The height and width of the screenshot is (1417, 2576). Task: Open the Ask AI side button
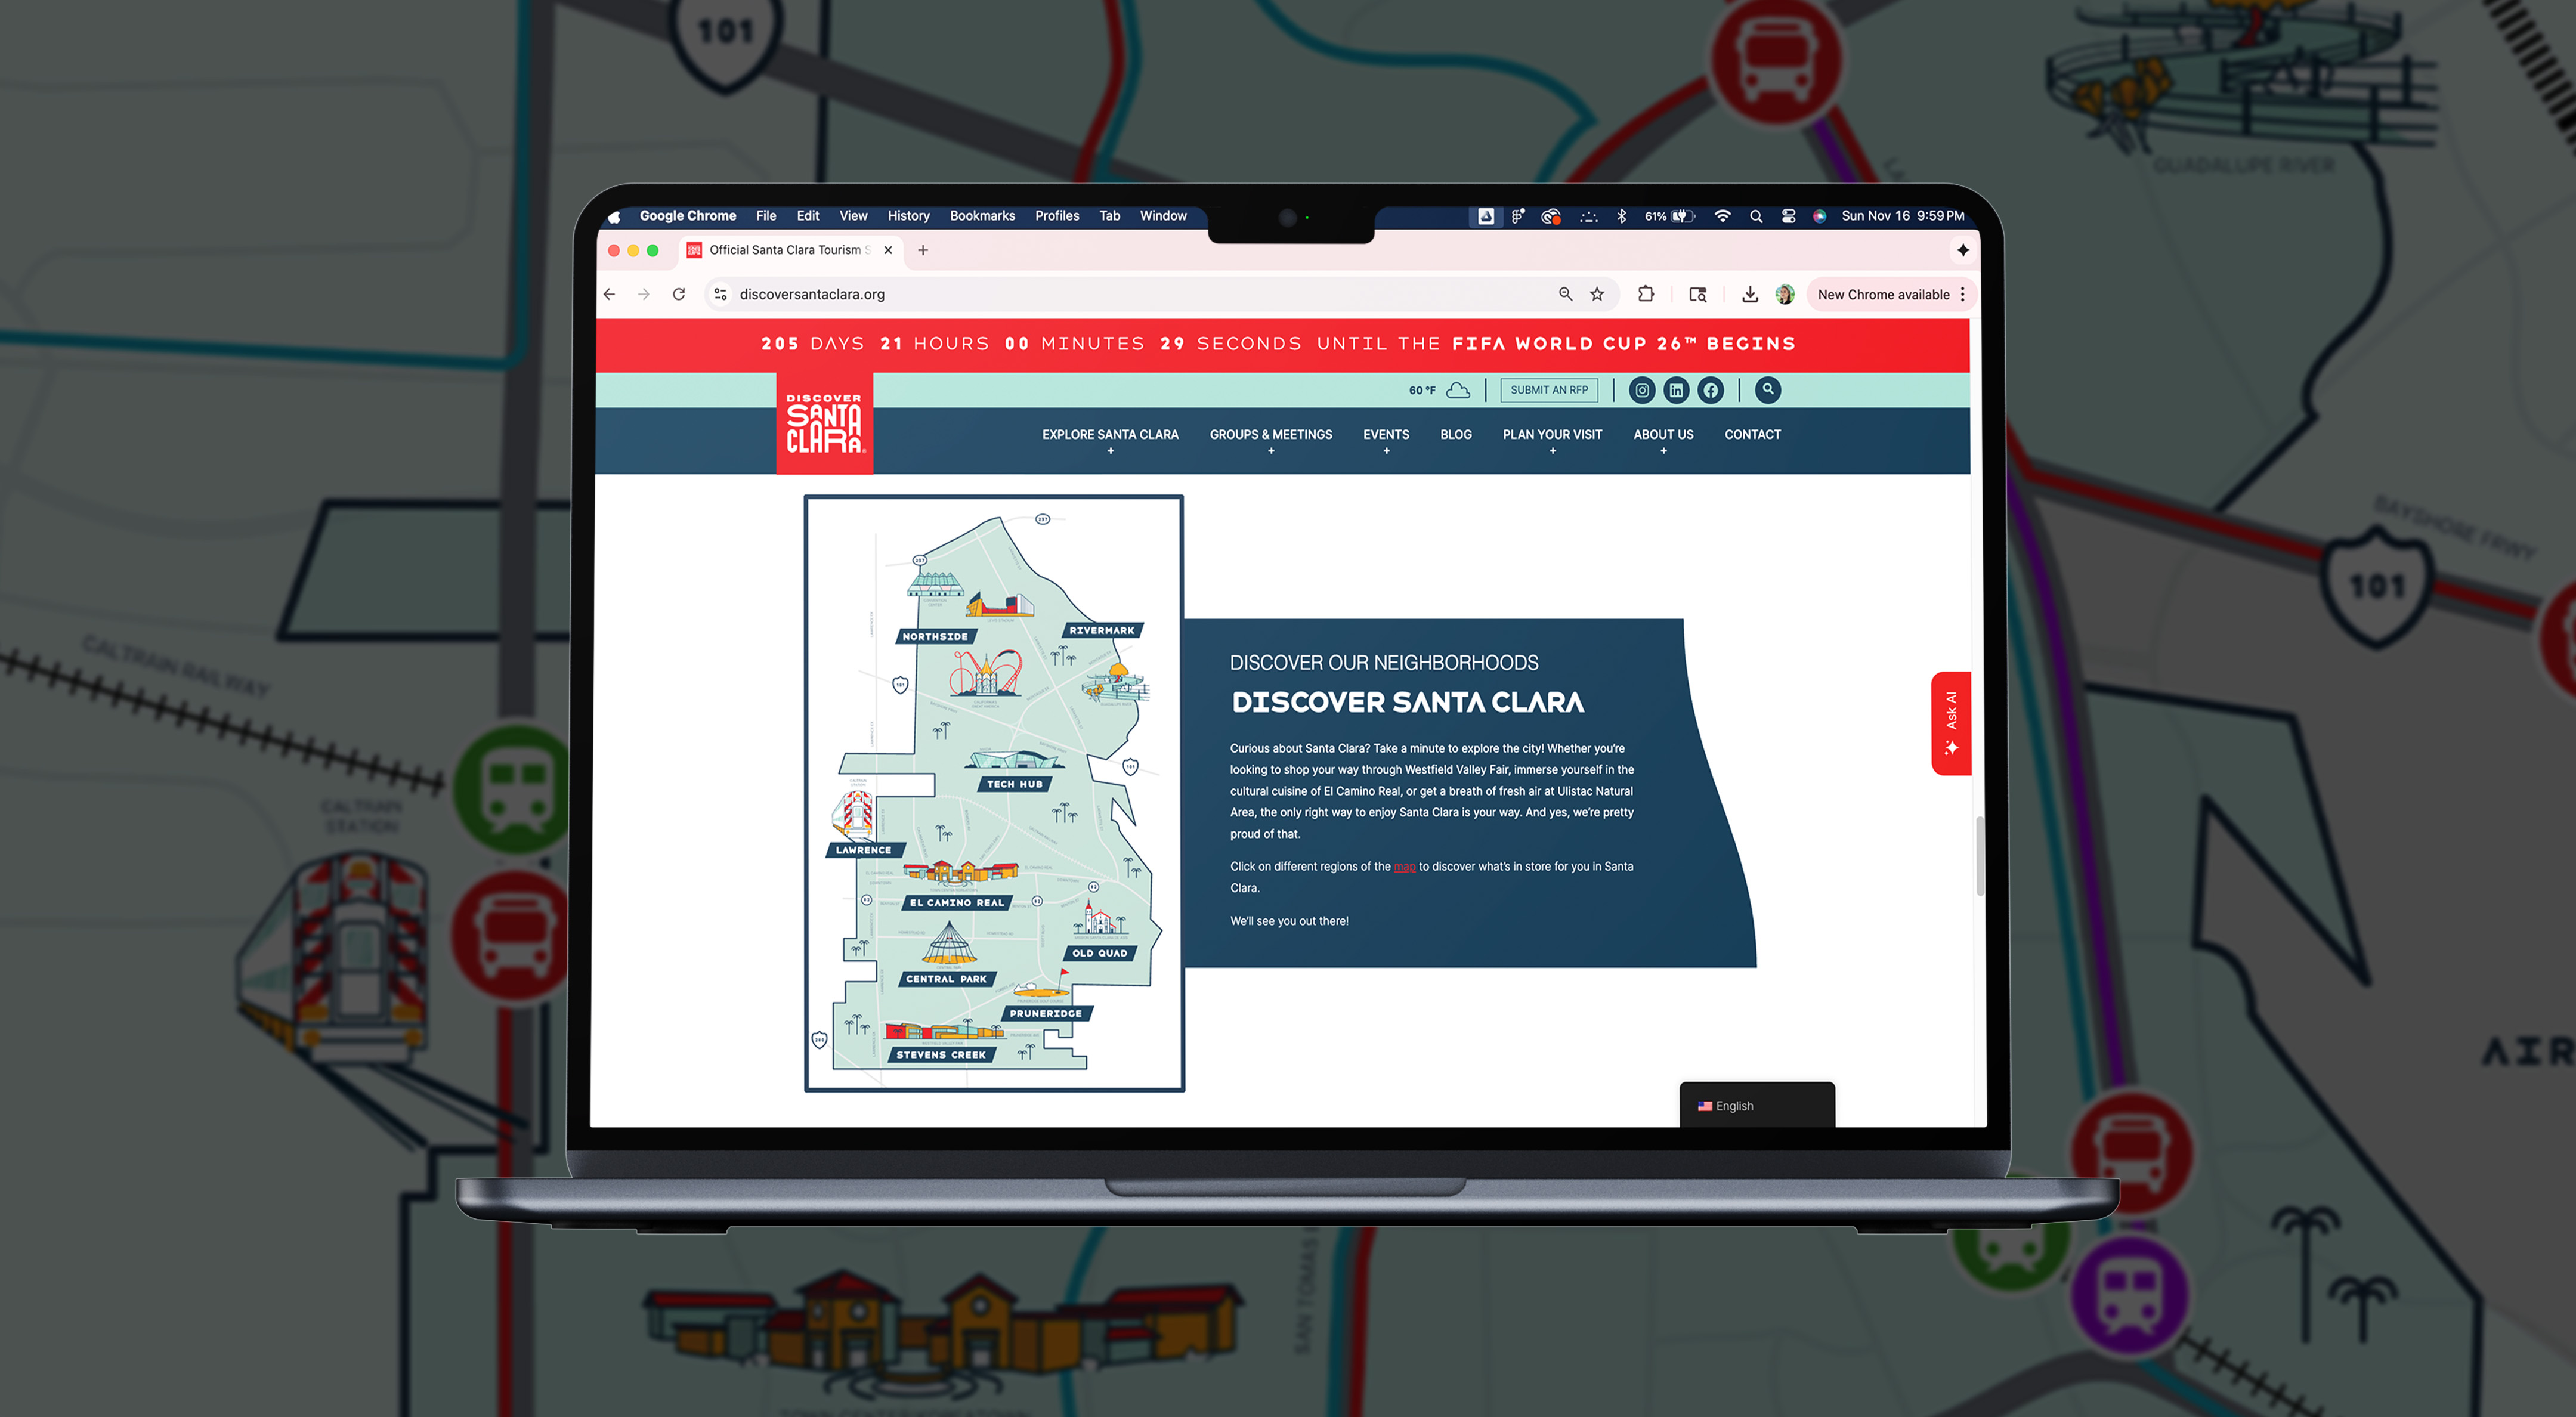tap(1950, 723)
